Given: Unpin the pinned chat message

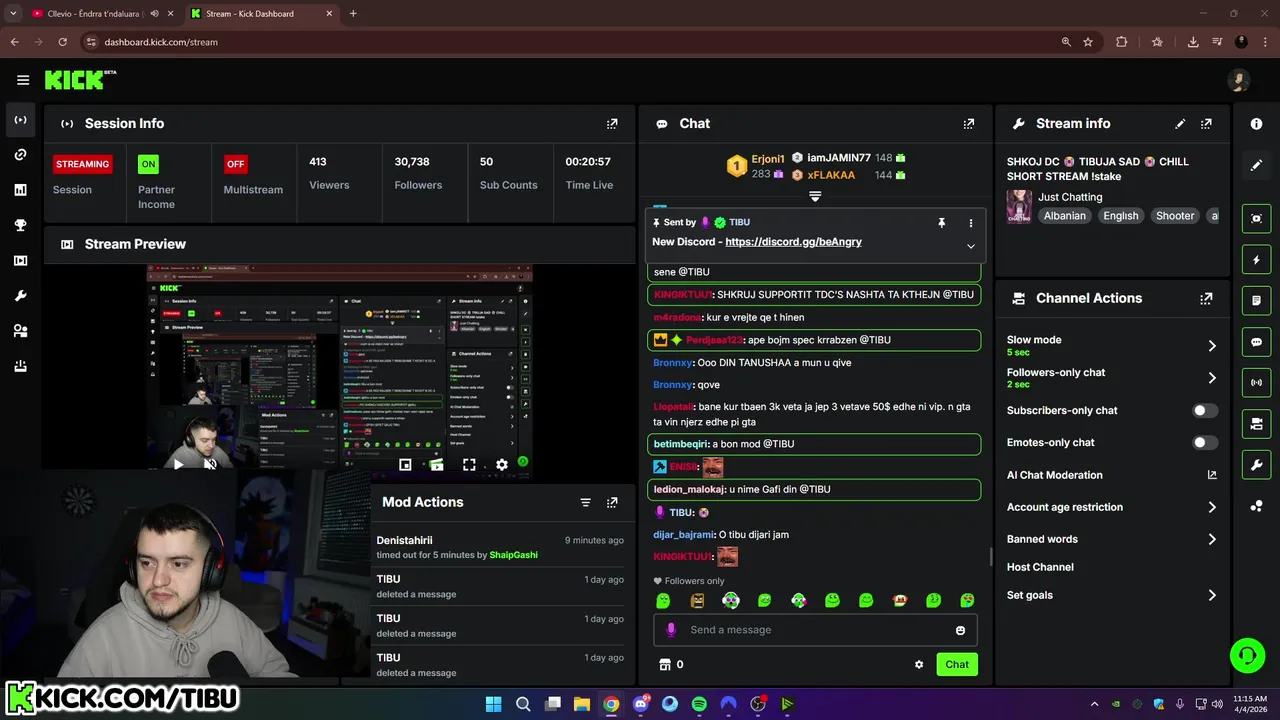Looking at the screenshot, I should [x=941, y=223].
